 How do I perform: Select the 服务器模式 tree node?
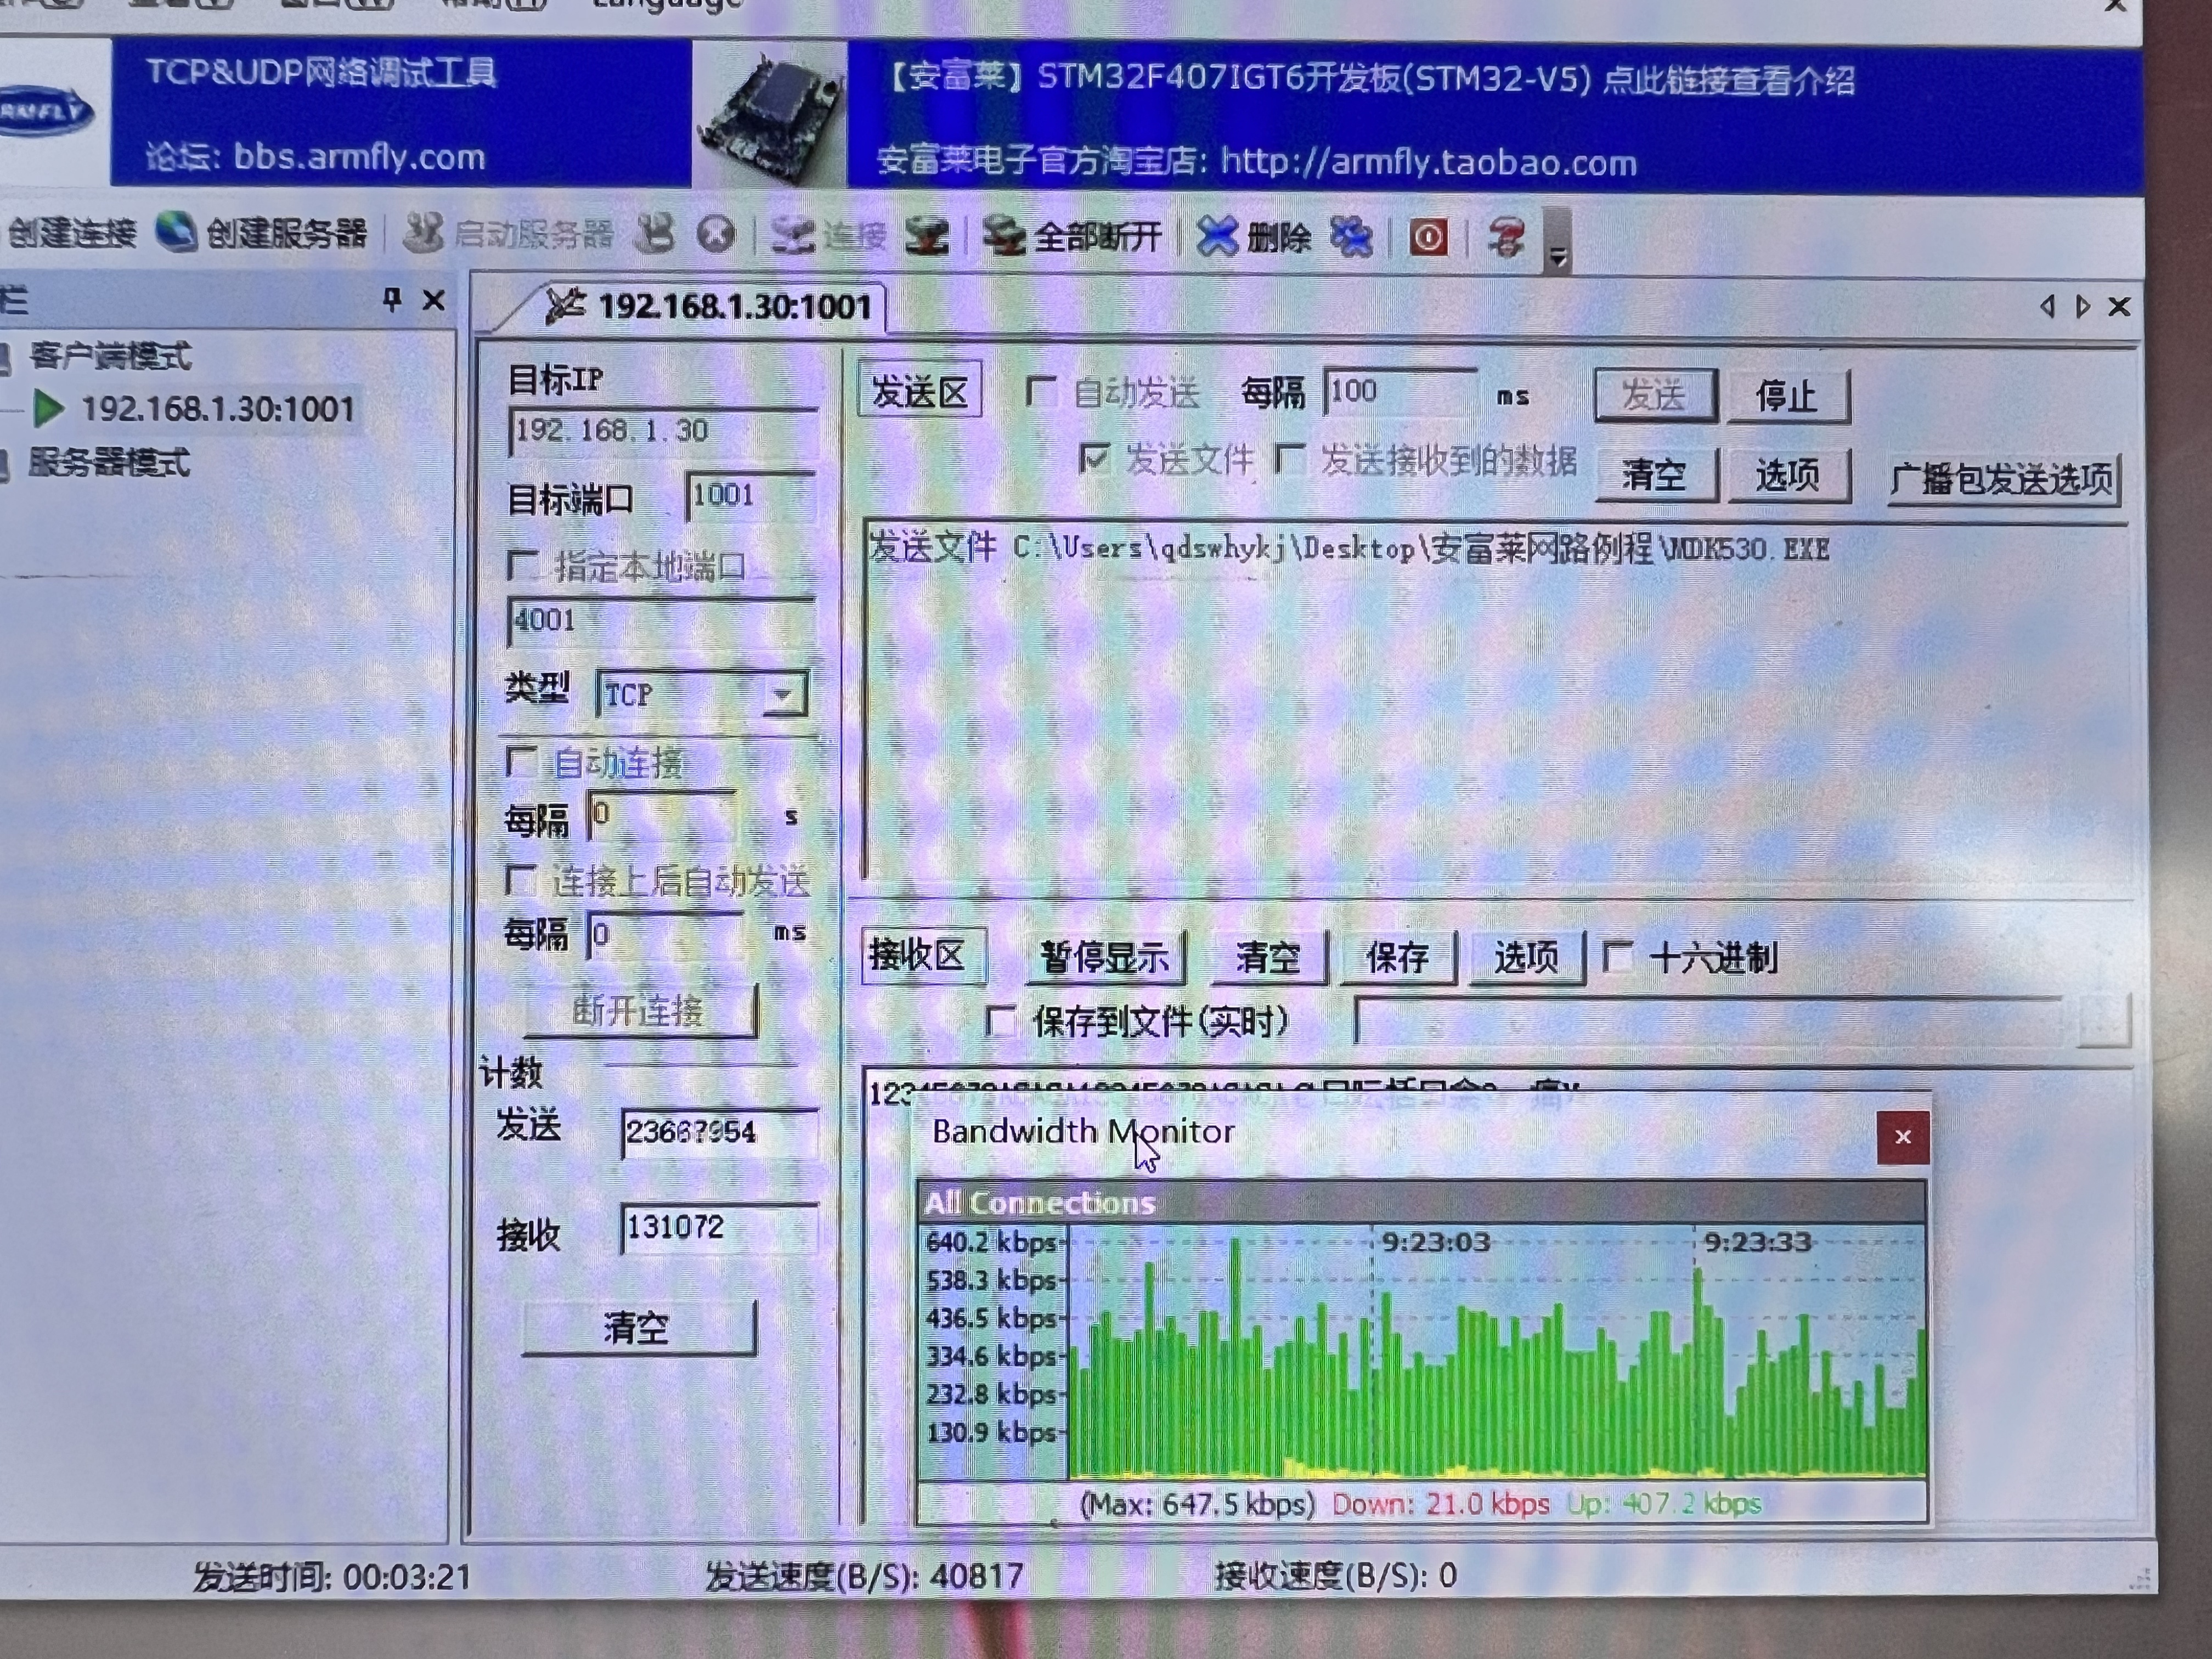(x=109, y=462)
